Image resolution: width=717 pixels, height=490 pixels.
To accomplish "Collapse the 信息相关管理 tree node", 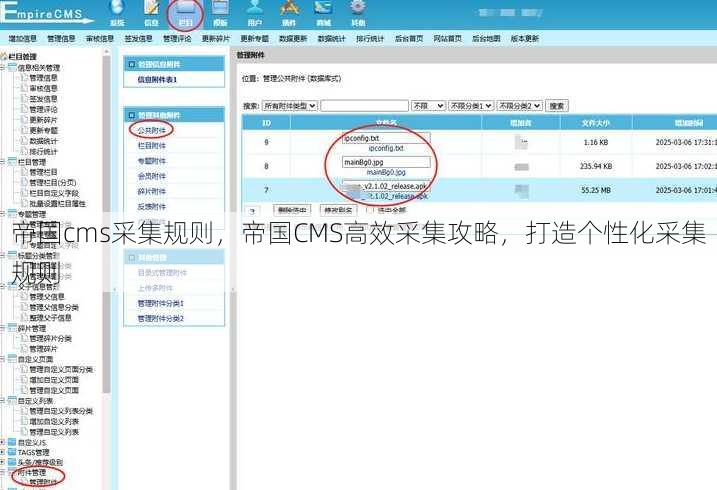I will [3, 67].
